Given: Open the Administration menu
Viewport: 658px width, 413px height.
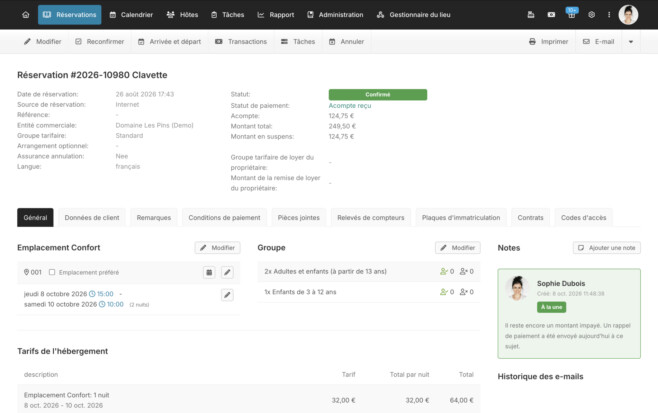Looking at the screenshot, I should (x=335, y=15).
